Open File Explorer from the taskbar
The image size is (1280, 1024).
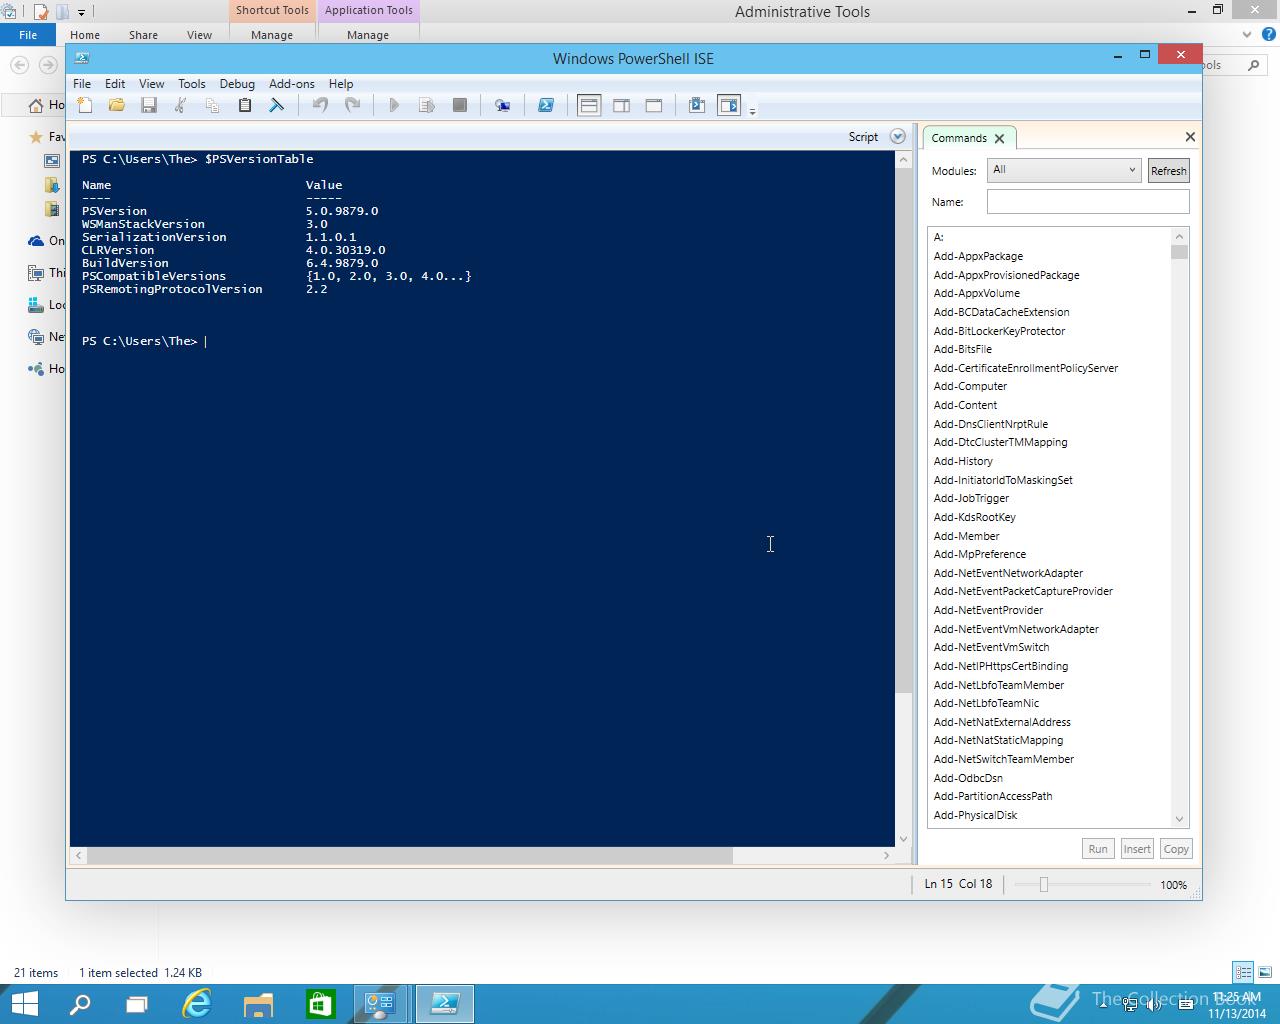click(258, 1004)
